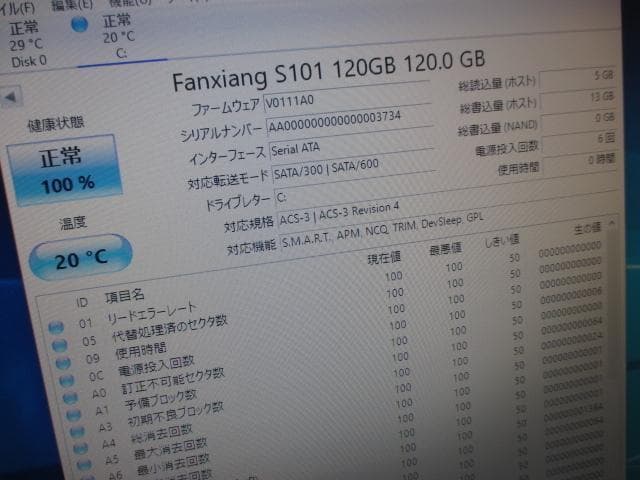Select the C: drive status icon
The height and width of the screenshot is (480, 640).
point(79,26)
